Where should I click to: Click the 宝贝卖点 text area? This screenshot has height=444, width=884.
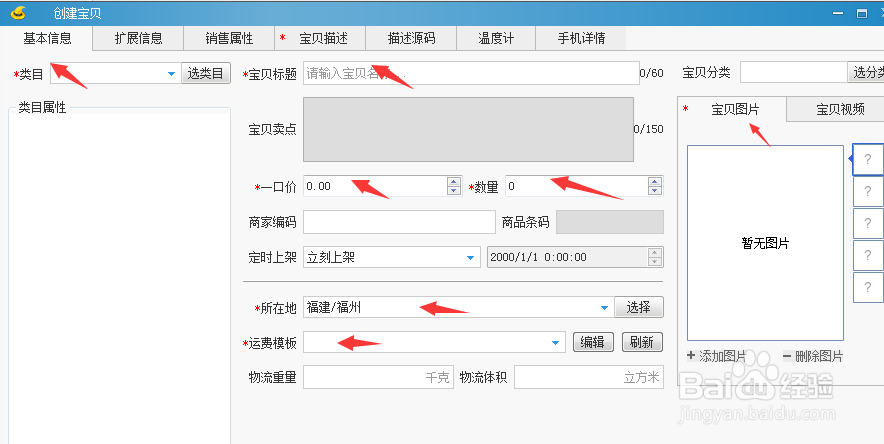coord(468,129)
